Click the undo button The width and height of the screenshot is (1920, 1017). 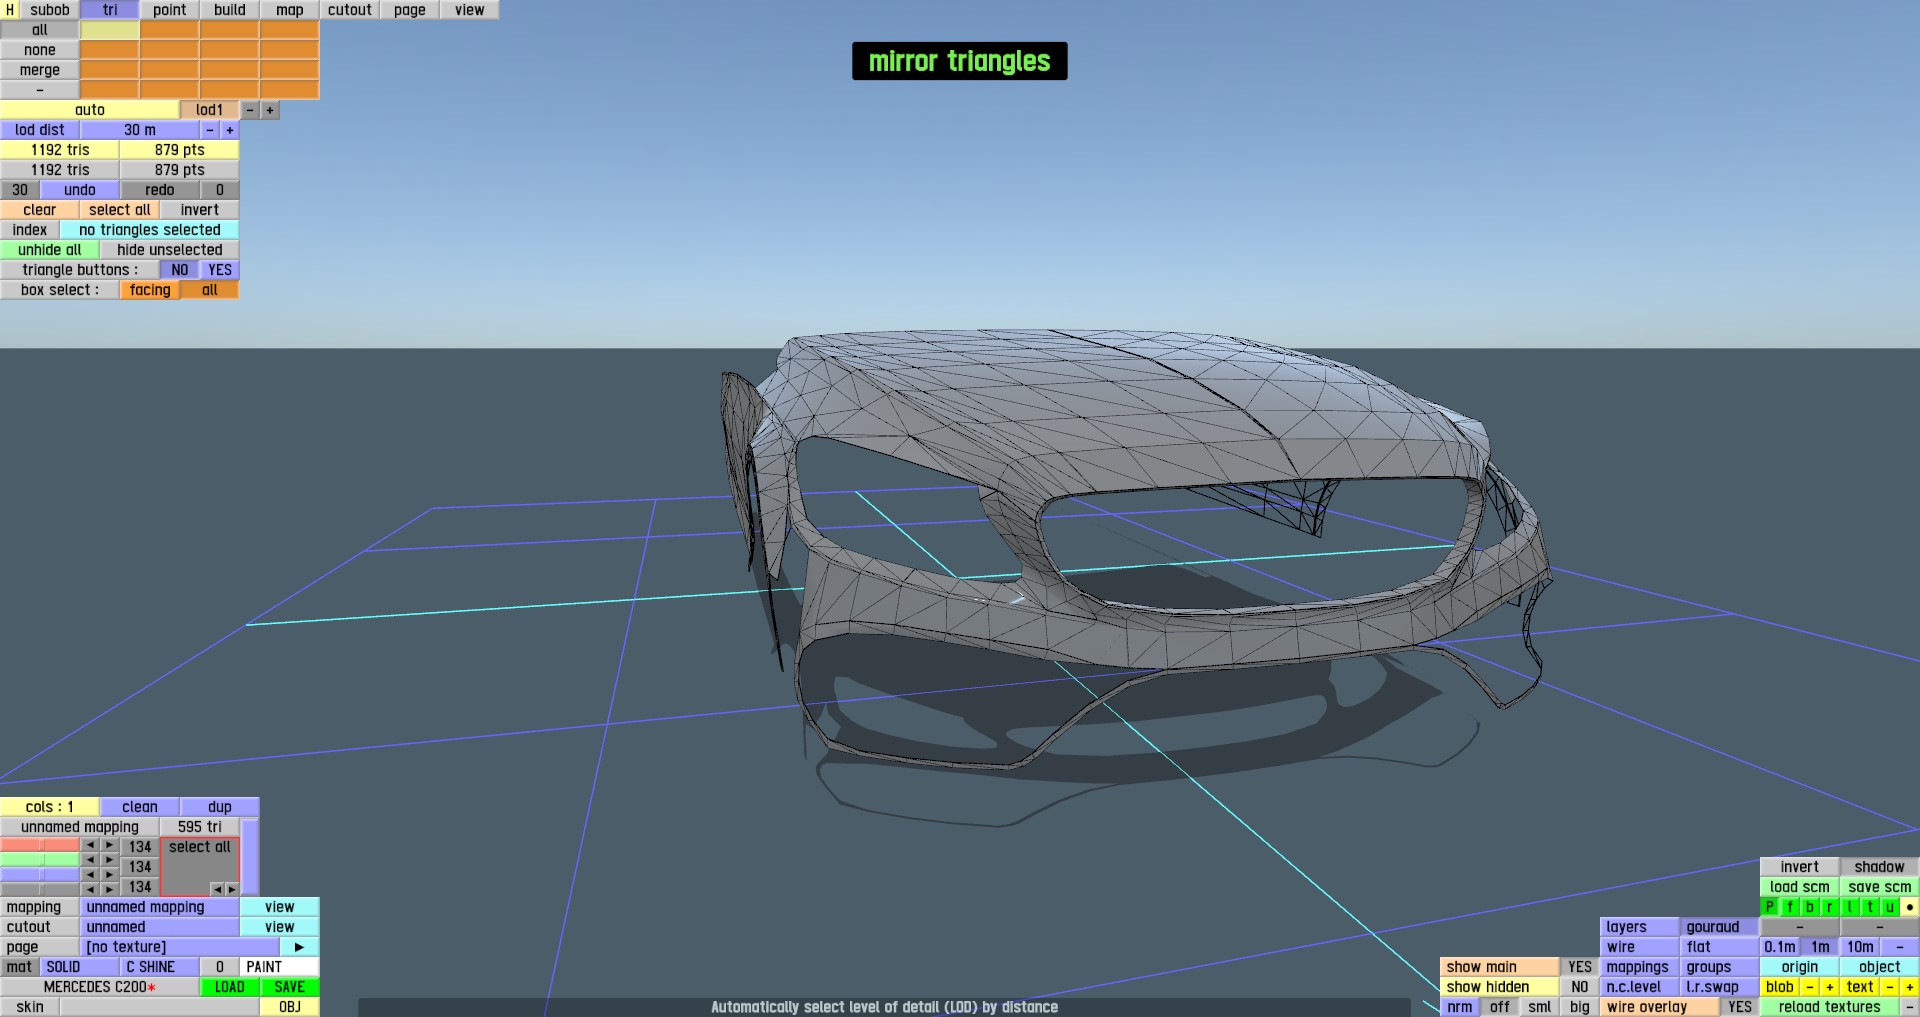point(80,190)
